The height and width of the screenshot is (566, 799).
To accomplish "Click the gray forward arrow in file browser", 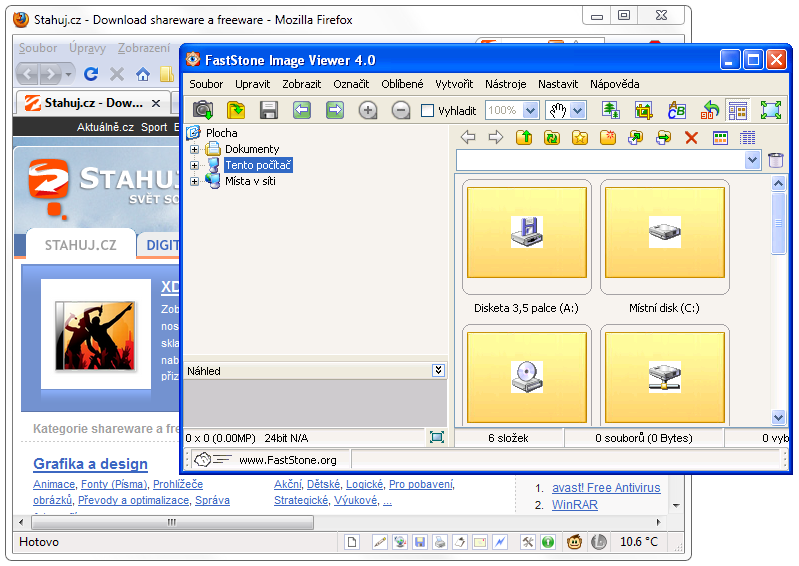I will pos(496,137).
